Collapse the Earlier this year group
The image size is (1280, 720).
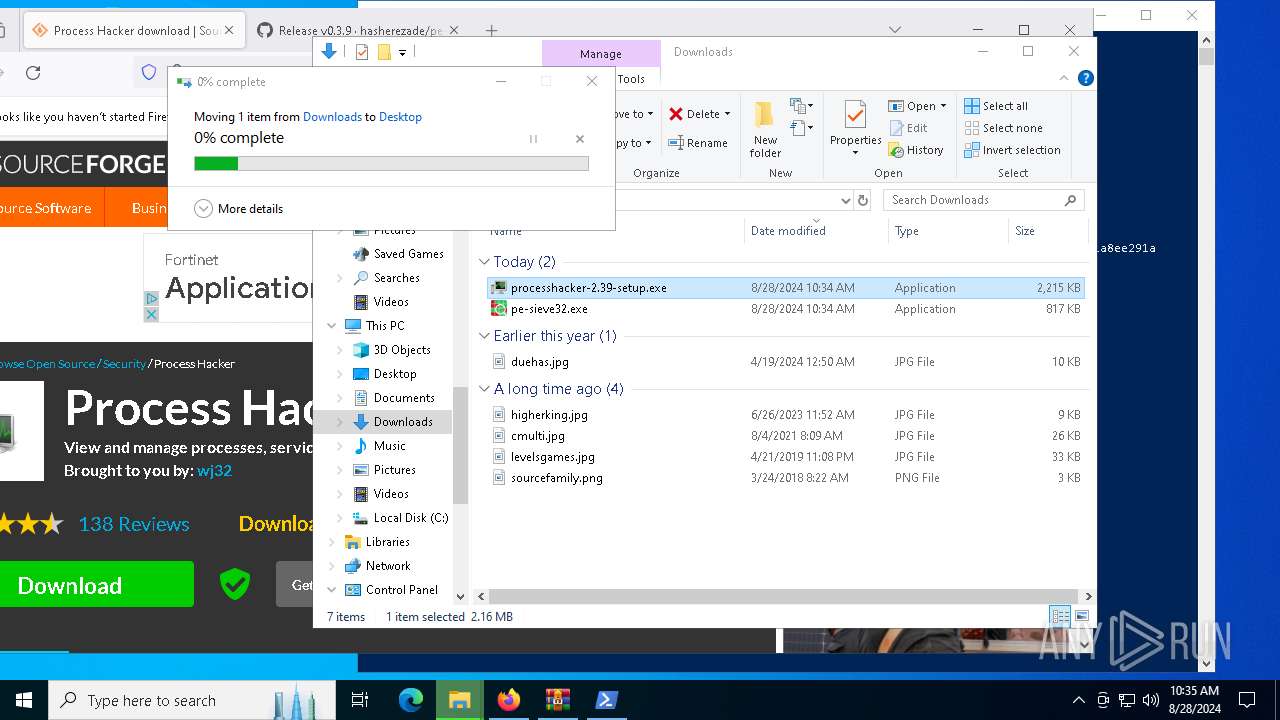pos(485,336)
